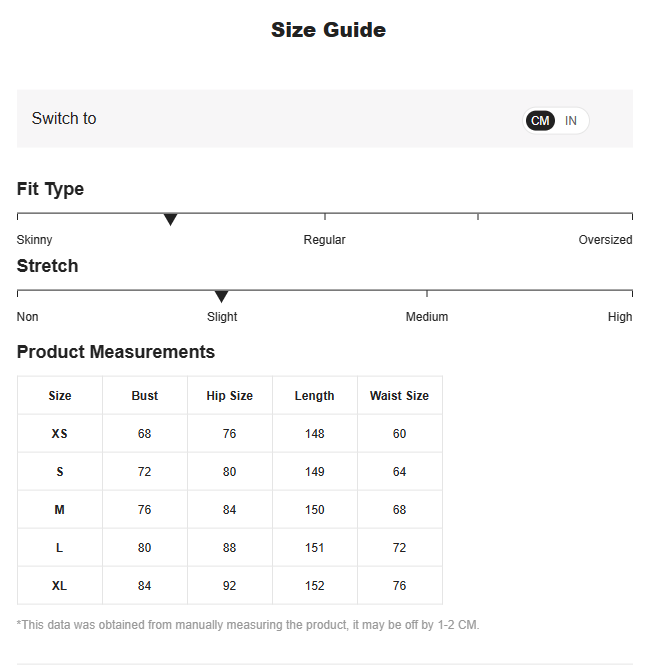651x667 pixels.
Task: Click the Medium stretch label
Action: (427, 317)
